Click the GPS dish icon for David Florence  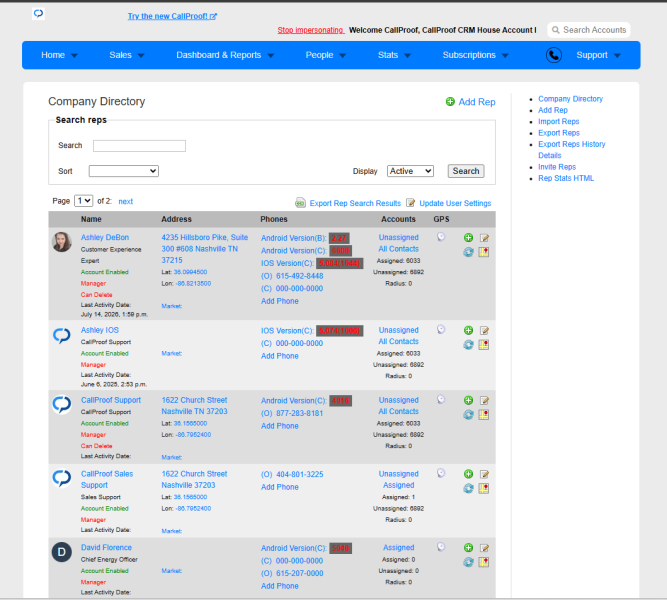click(441, 547)
